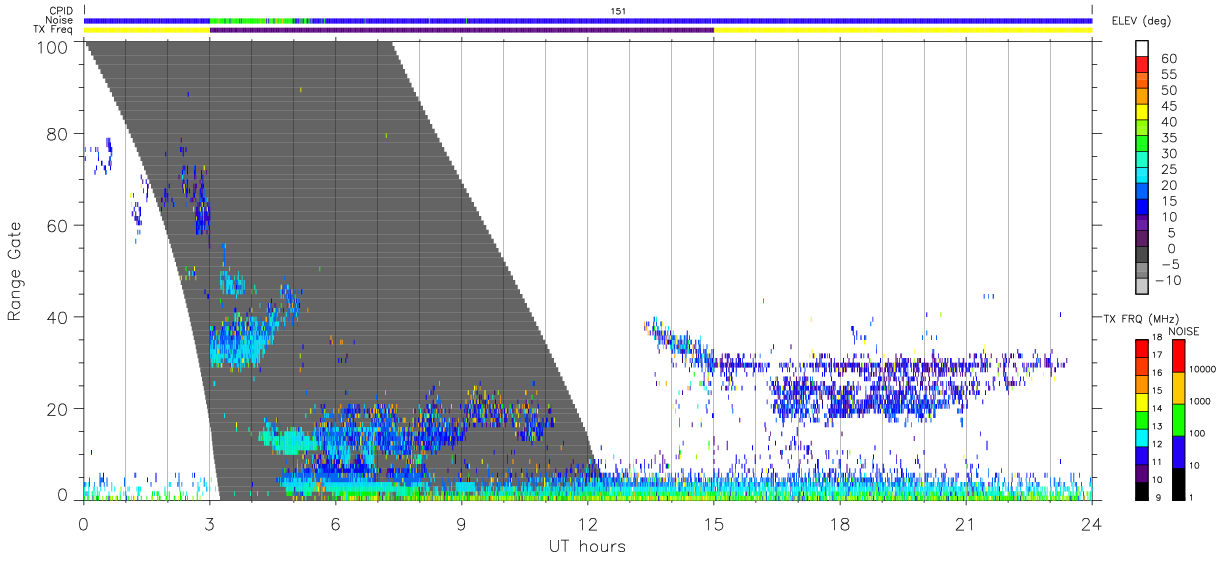Select the 9 tick on UT hours axis
Screen dimensions: 1228x567
(462, 523)
